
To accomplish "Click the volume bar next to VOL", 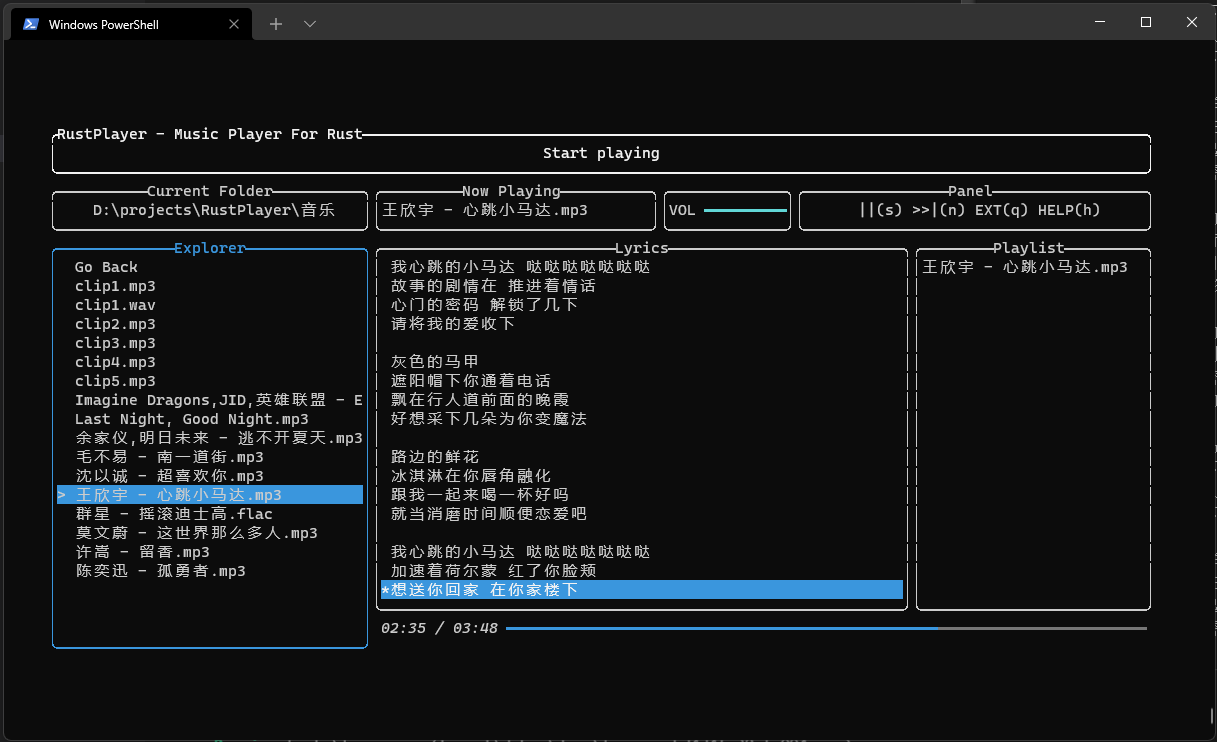I will click(x=745, y=211).
